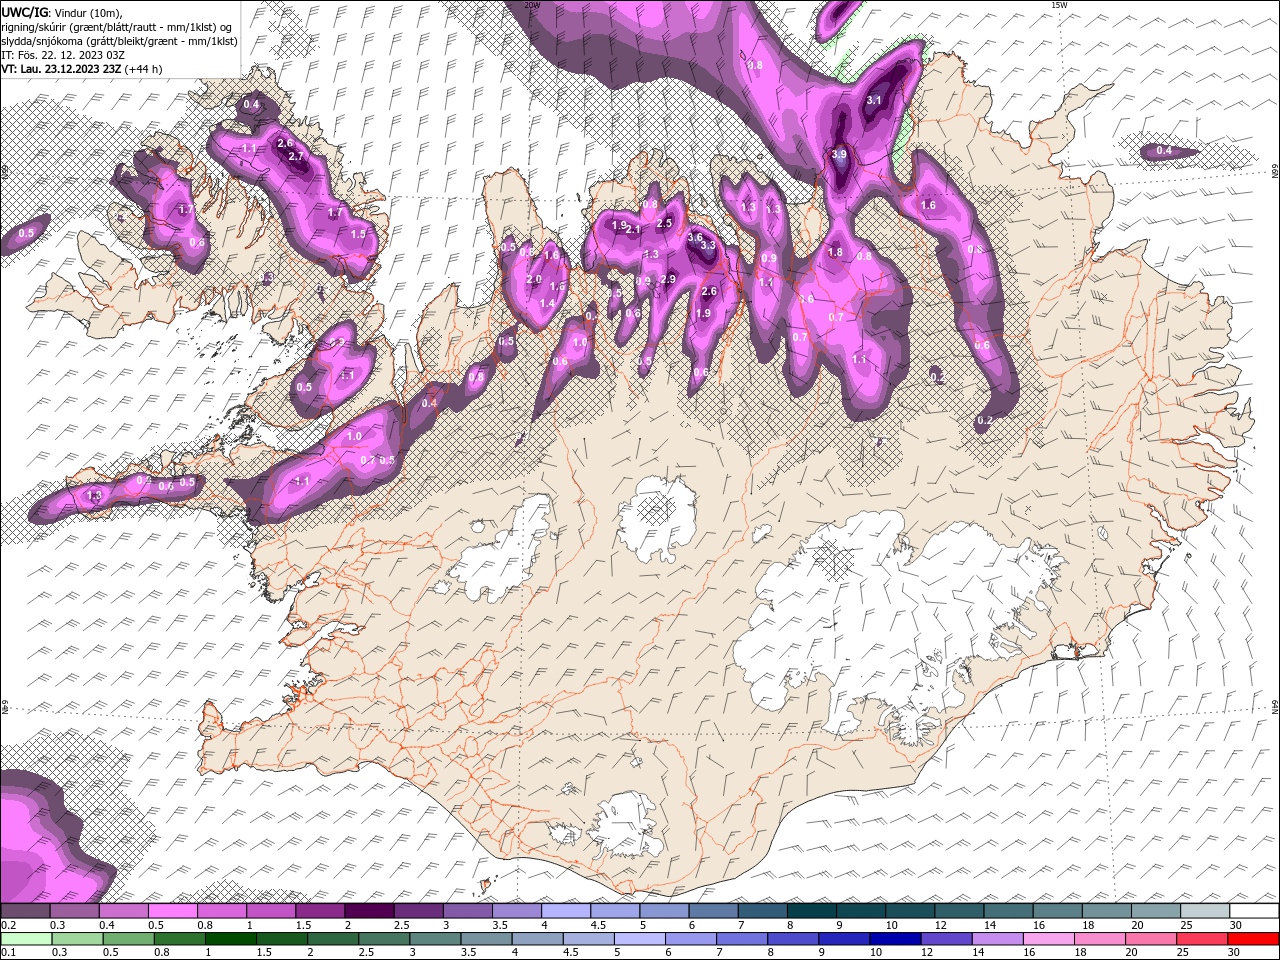Click the 1.4 precipitation value label

pyautogui.click(x=547, y=304)
